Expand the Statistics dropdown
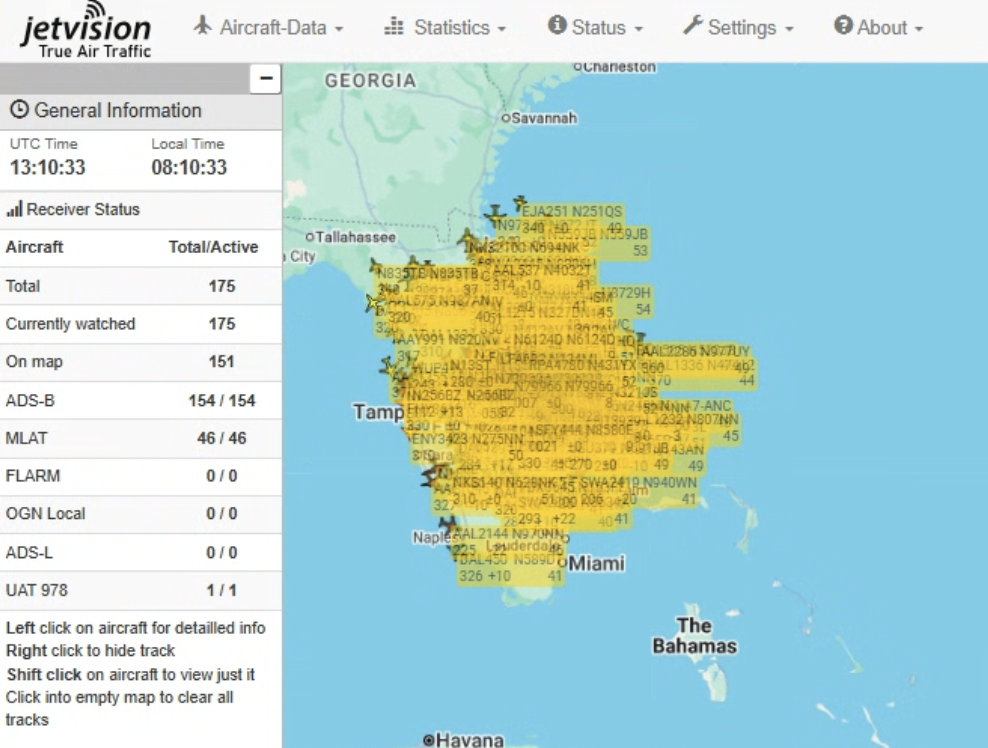Screen dimensions: 988x748 446,28
